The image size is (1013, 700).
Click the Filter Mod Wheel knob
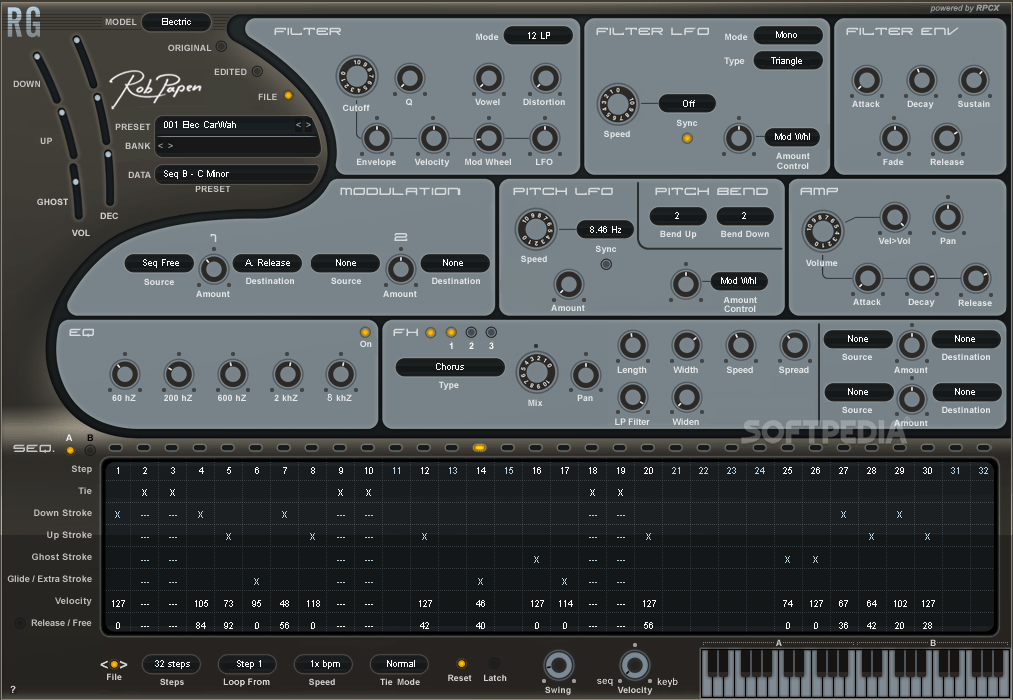coord(488,138)
